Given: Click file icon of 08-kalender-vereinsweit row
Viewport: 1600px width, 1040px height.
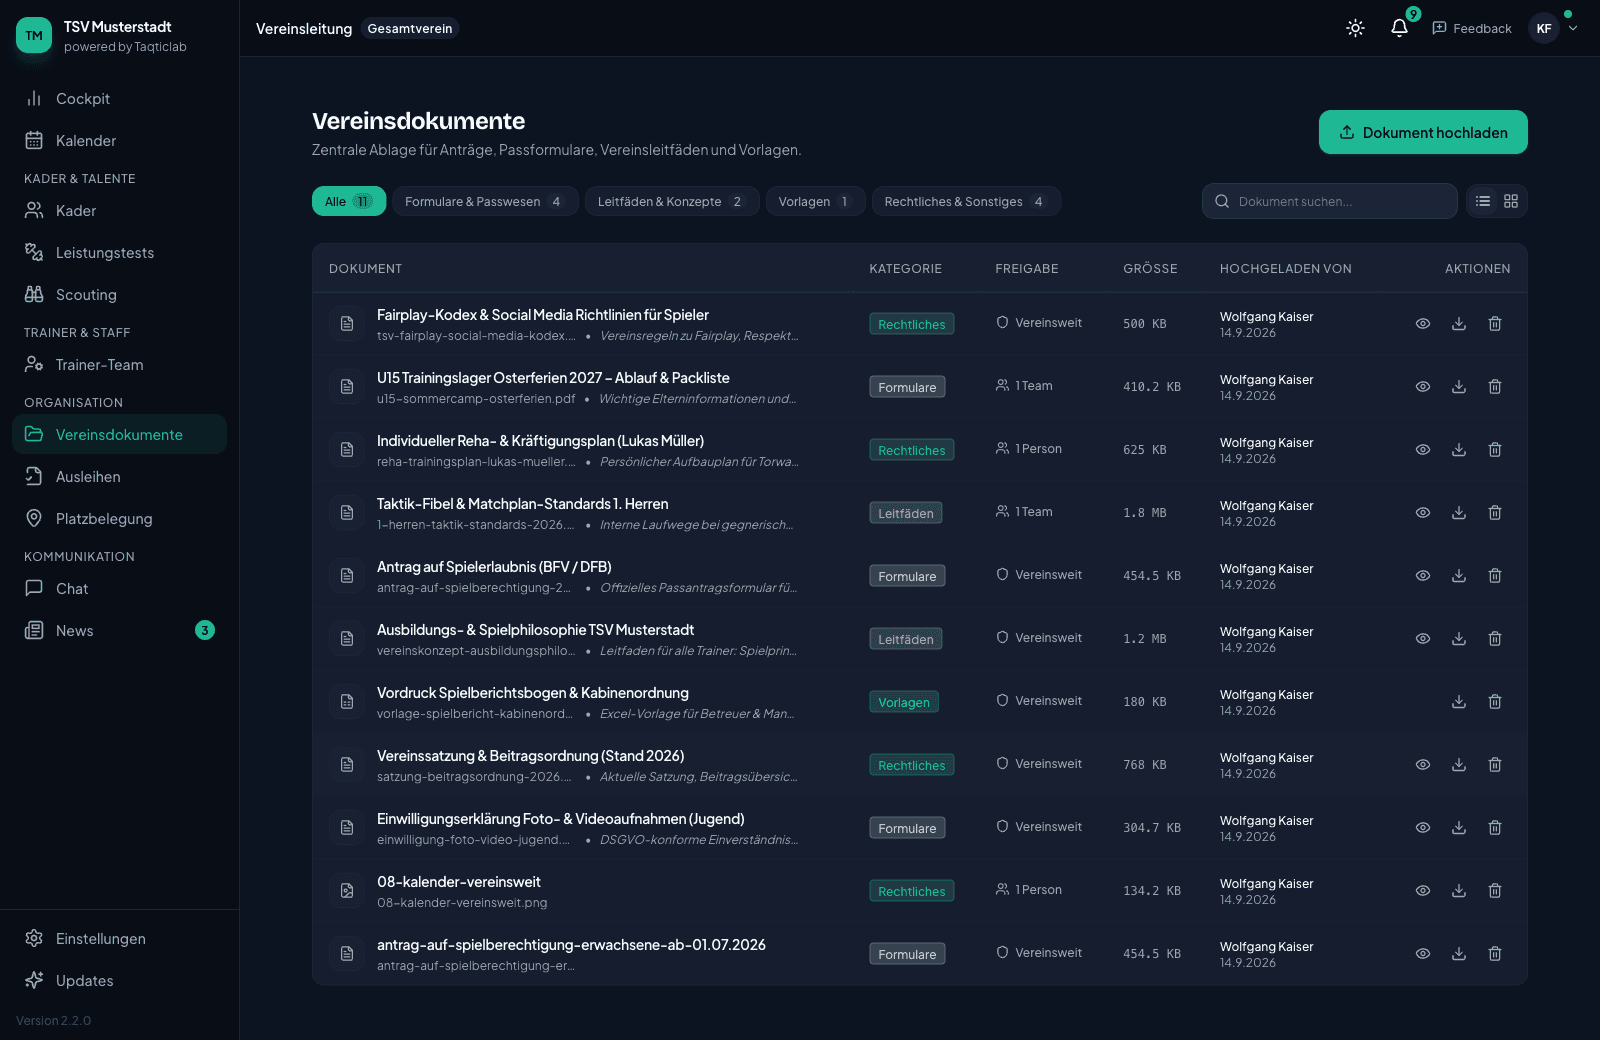Looking at the screenshot, I should click(x=347, y=890).
